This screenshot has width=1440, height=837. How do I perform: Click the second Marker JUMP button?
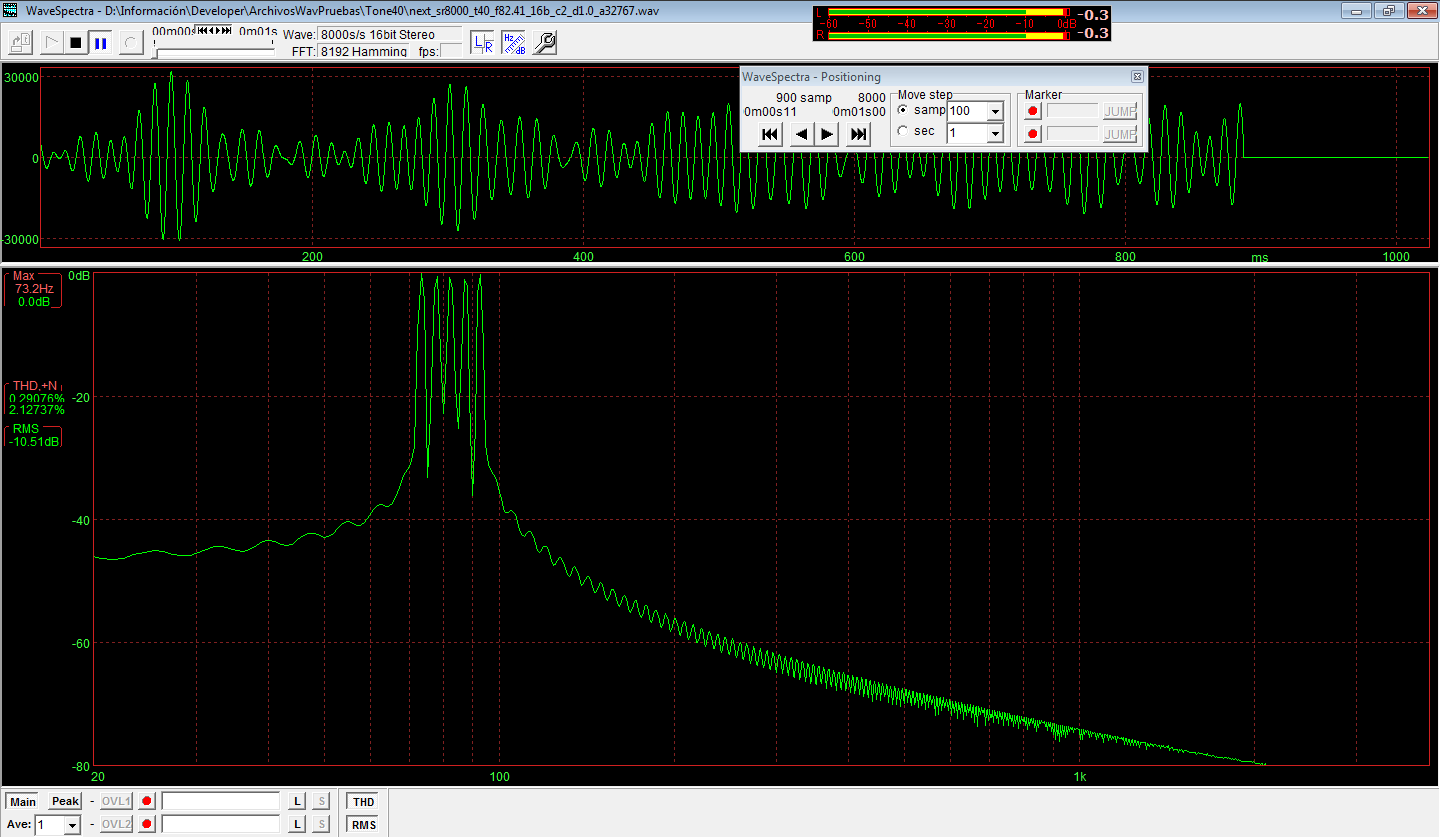coord(1120,134)
